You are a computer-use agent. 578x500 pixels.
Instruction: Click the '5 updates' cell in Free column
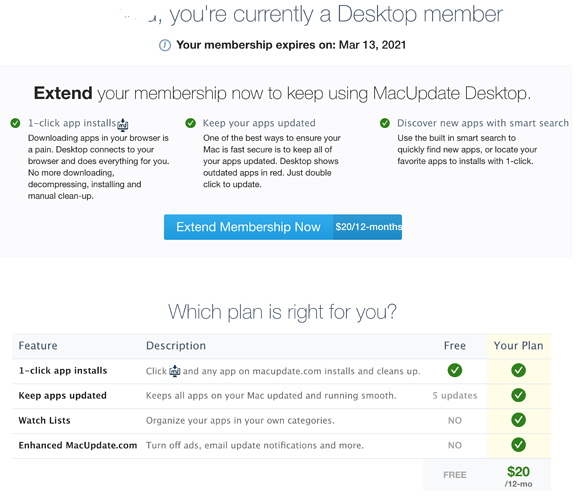(455, 395)
